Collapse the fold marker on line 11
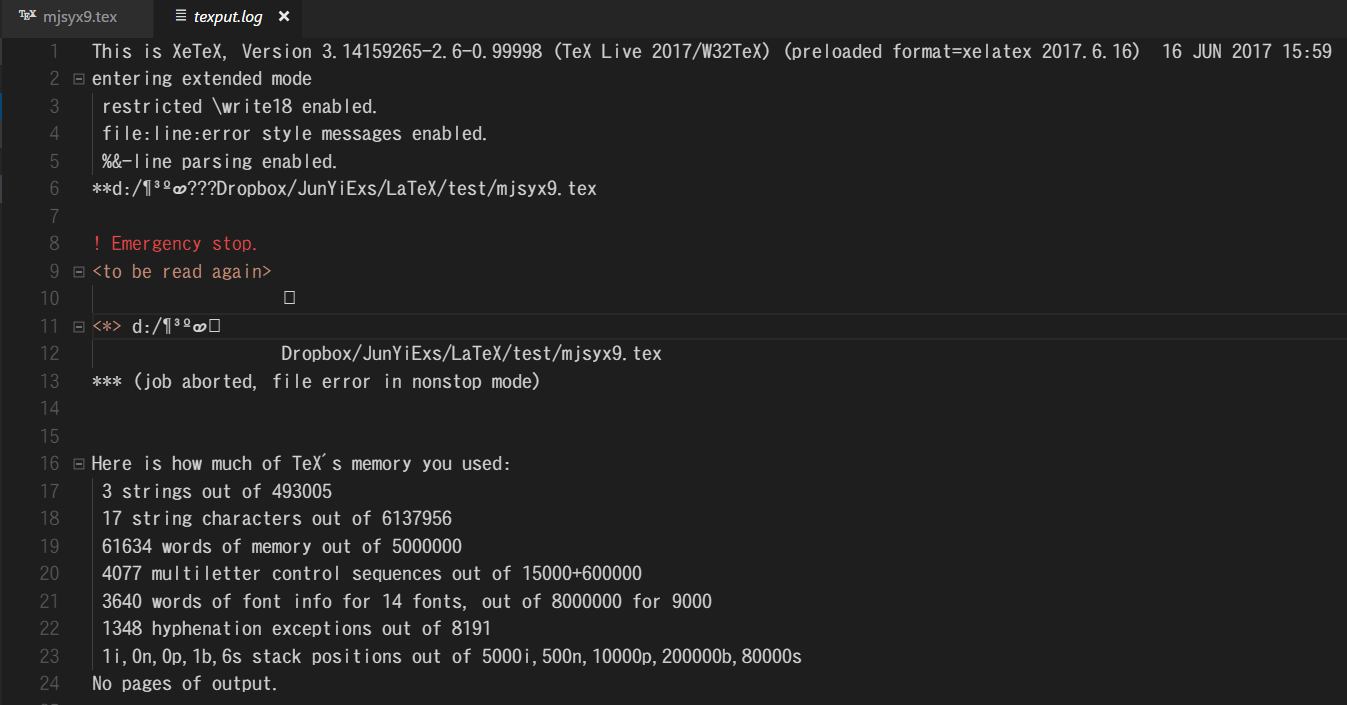The width and height of the screenshot is (1347, 705). (78, 325)
